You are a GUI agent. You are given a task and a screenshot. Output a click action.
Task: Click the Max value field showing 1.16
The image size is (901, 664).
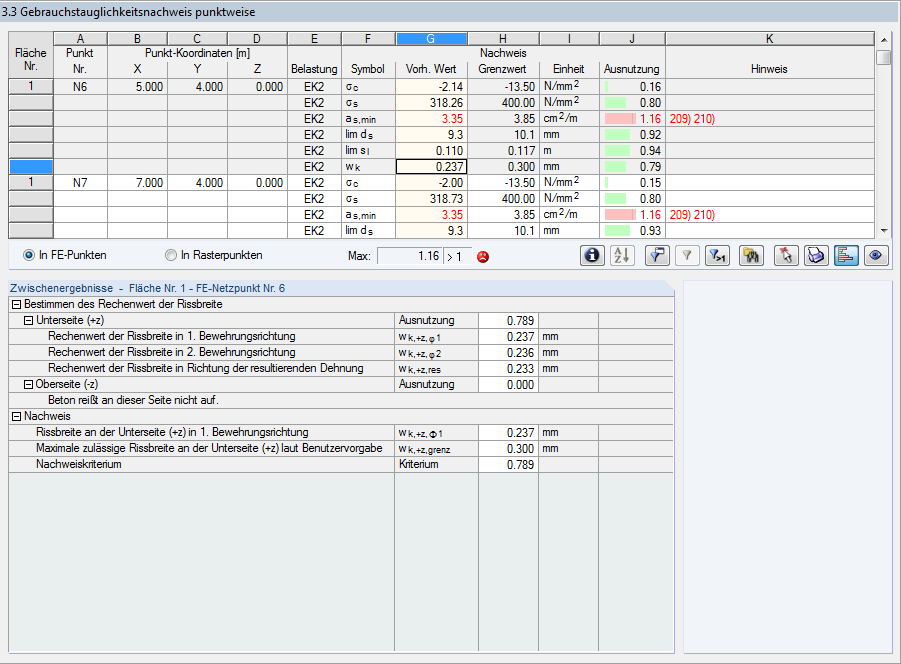[x=409, y=256]
